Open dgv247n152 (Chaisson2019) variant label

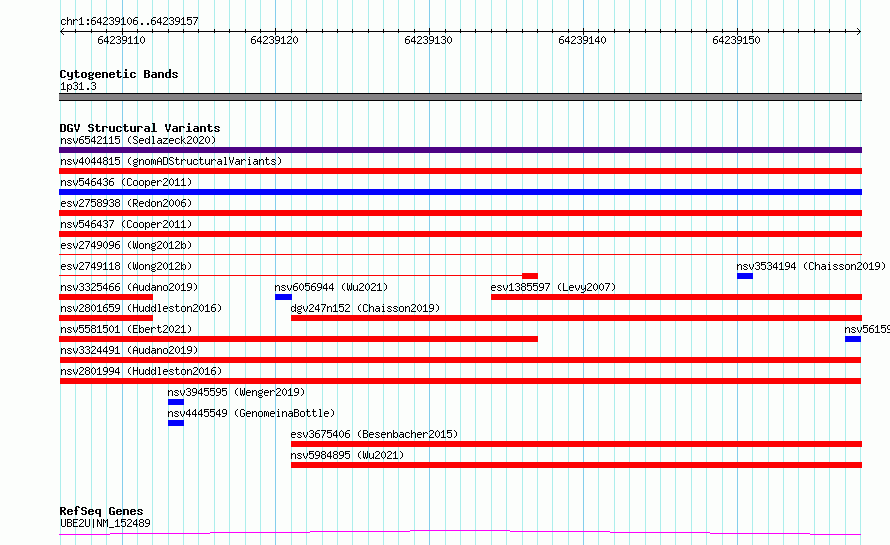[x=365, y=308]
